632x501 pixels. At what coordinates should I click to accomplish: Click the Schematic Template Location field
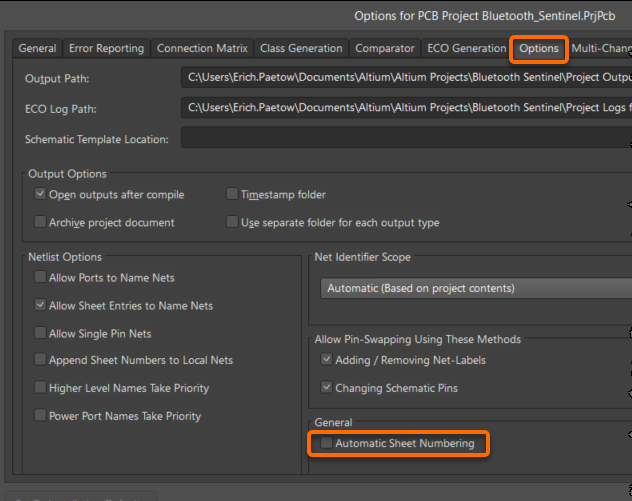coord(406,139)
